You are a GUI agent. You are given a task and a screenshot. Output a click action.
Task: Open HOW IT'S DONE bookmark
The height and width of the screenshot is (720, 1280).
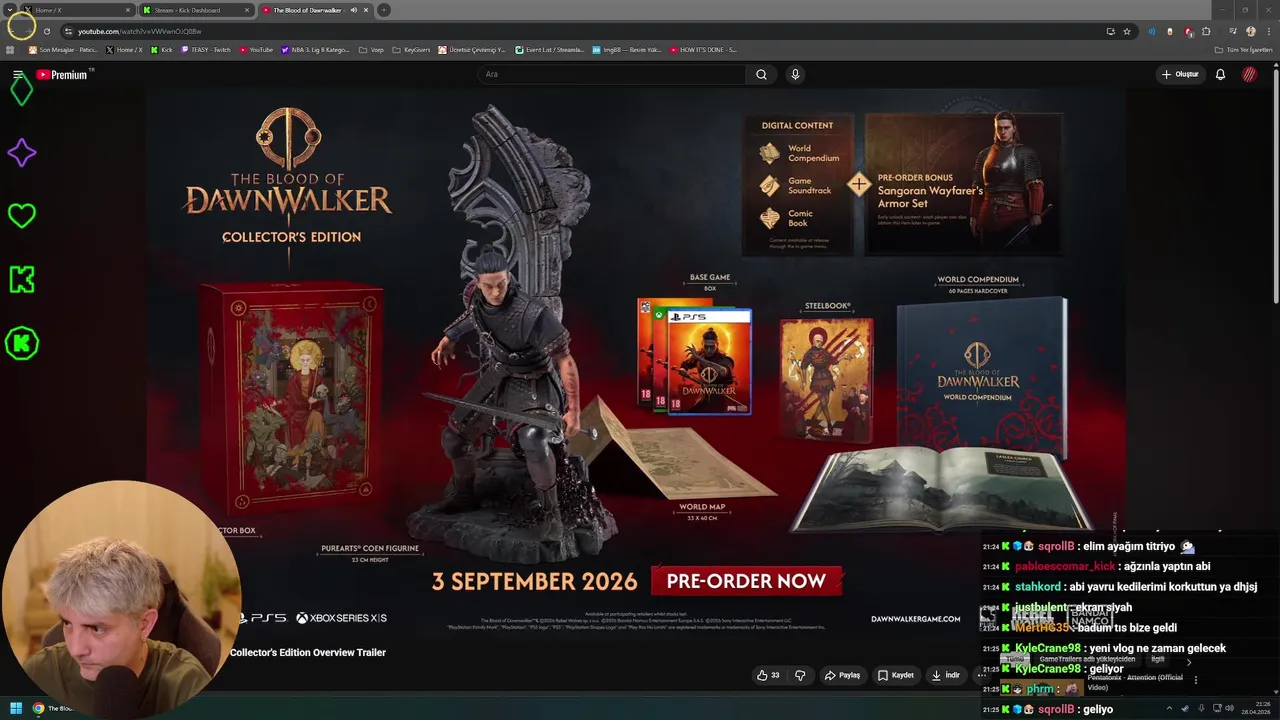(703, 49)
